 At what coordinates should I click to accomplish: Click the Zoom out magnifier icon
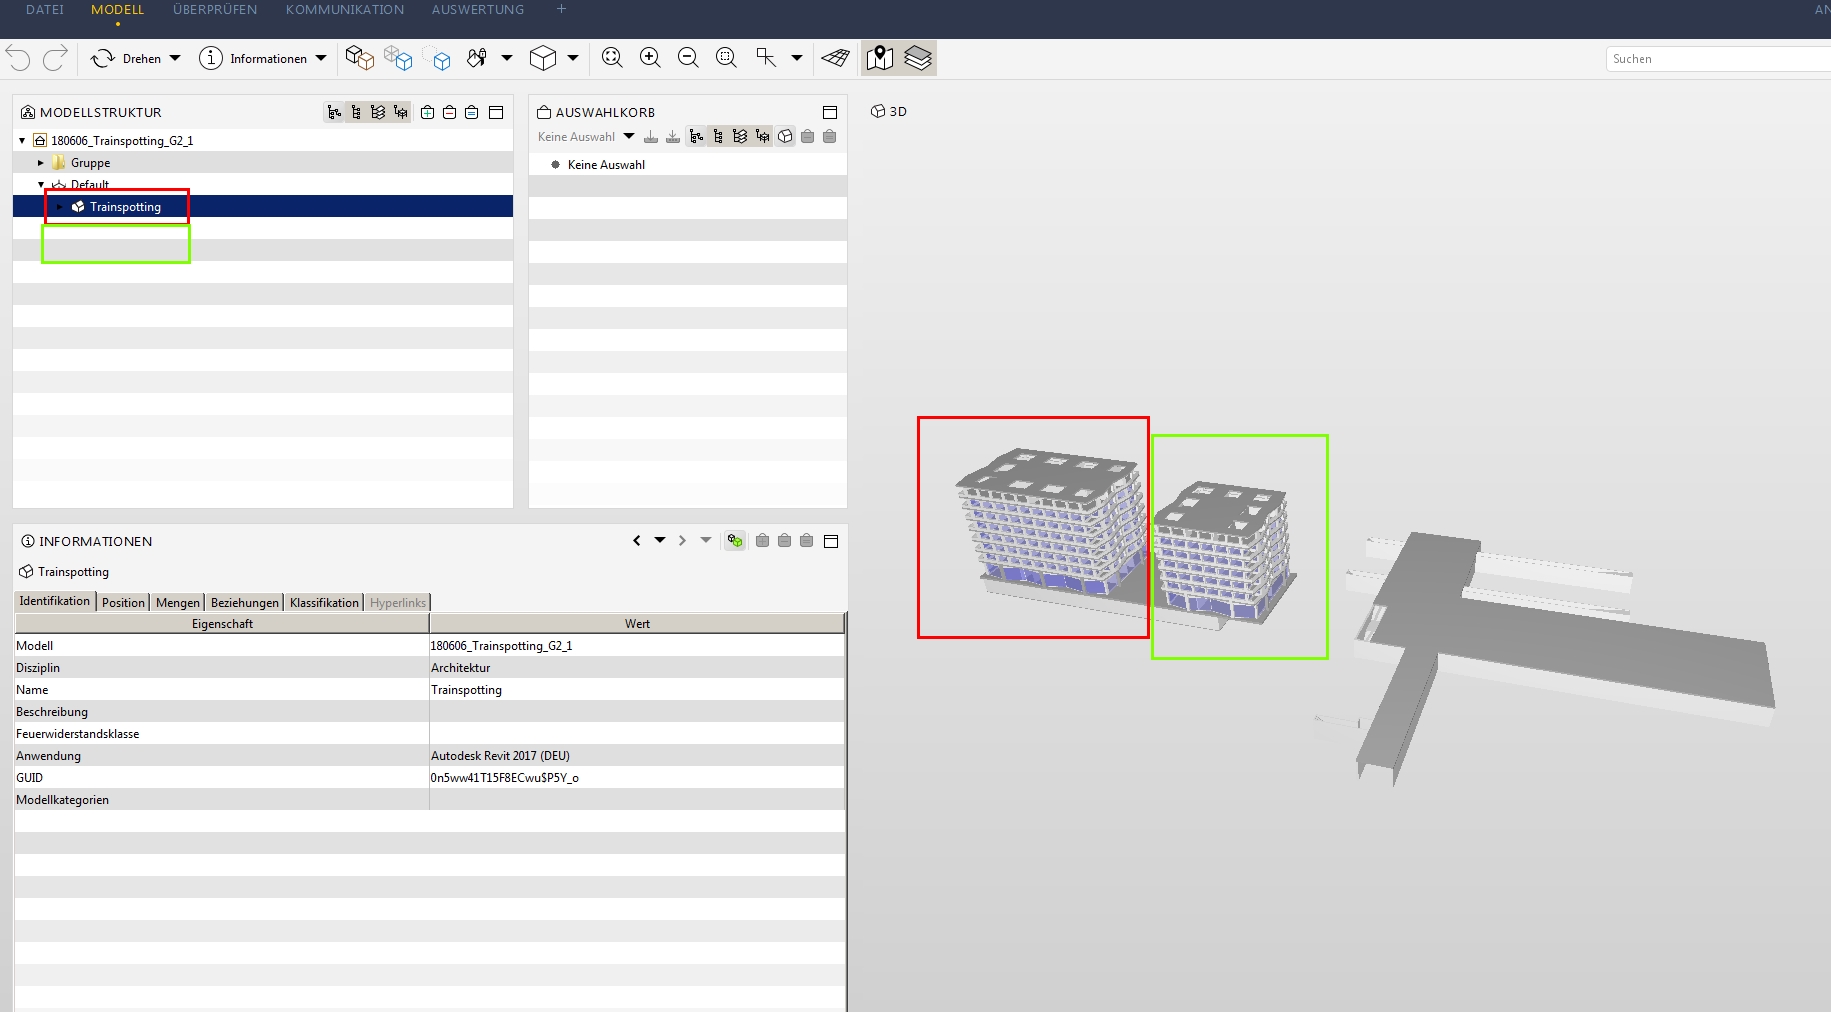click(688, 57)
